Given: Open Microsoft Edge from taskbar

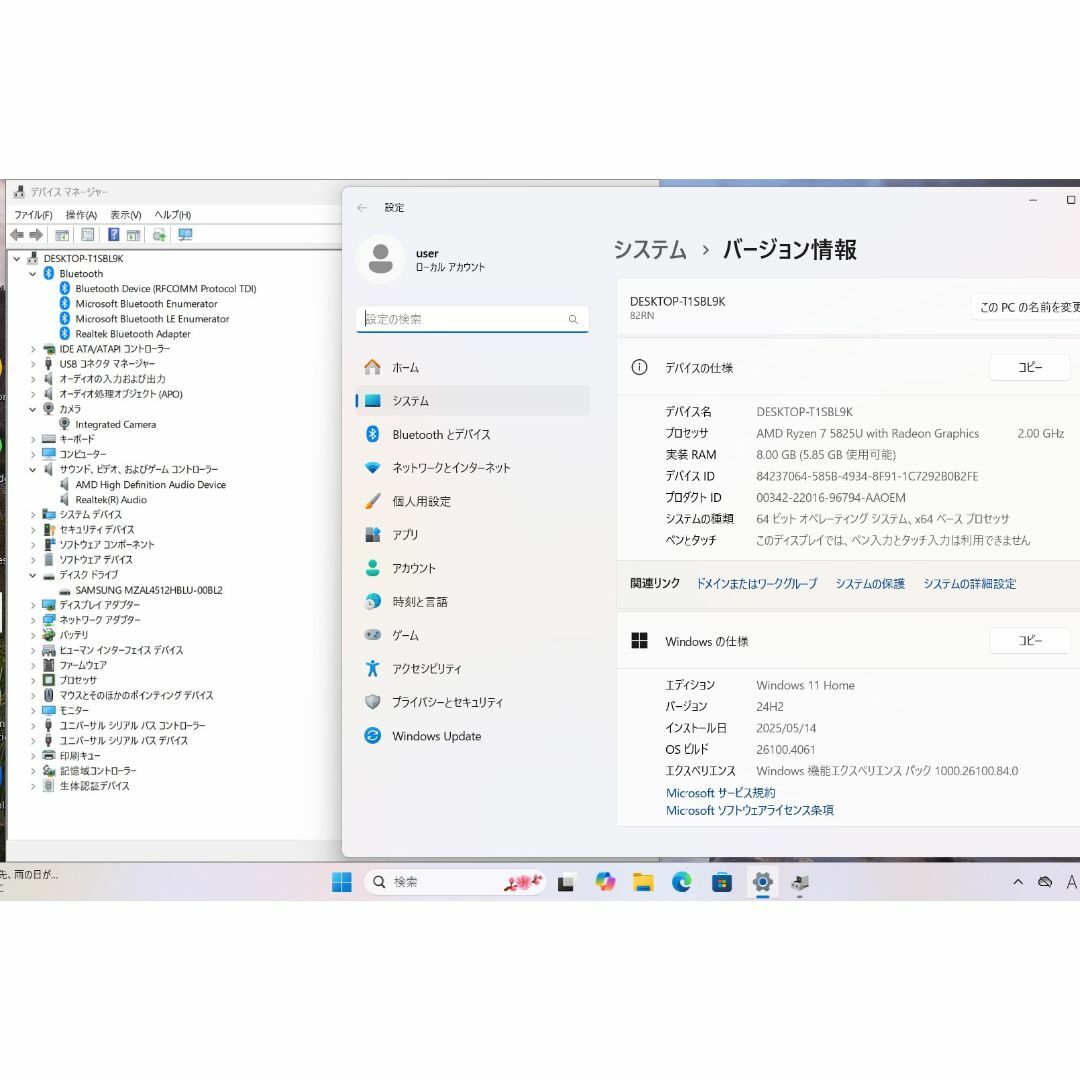Looking at the screenshot, I should [x=682, y=882].
